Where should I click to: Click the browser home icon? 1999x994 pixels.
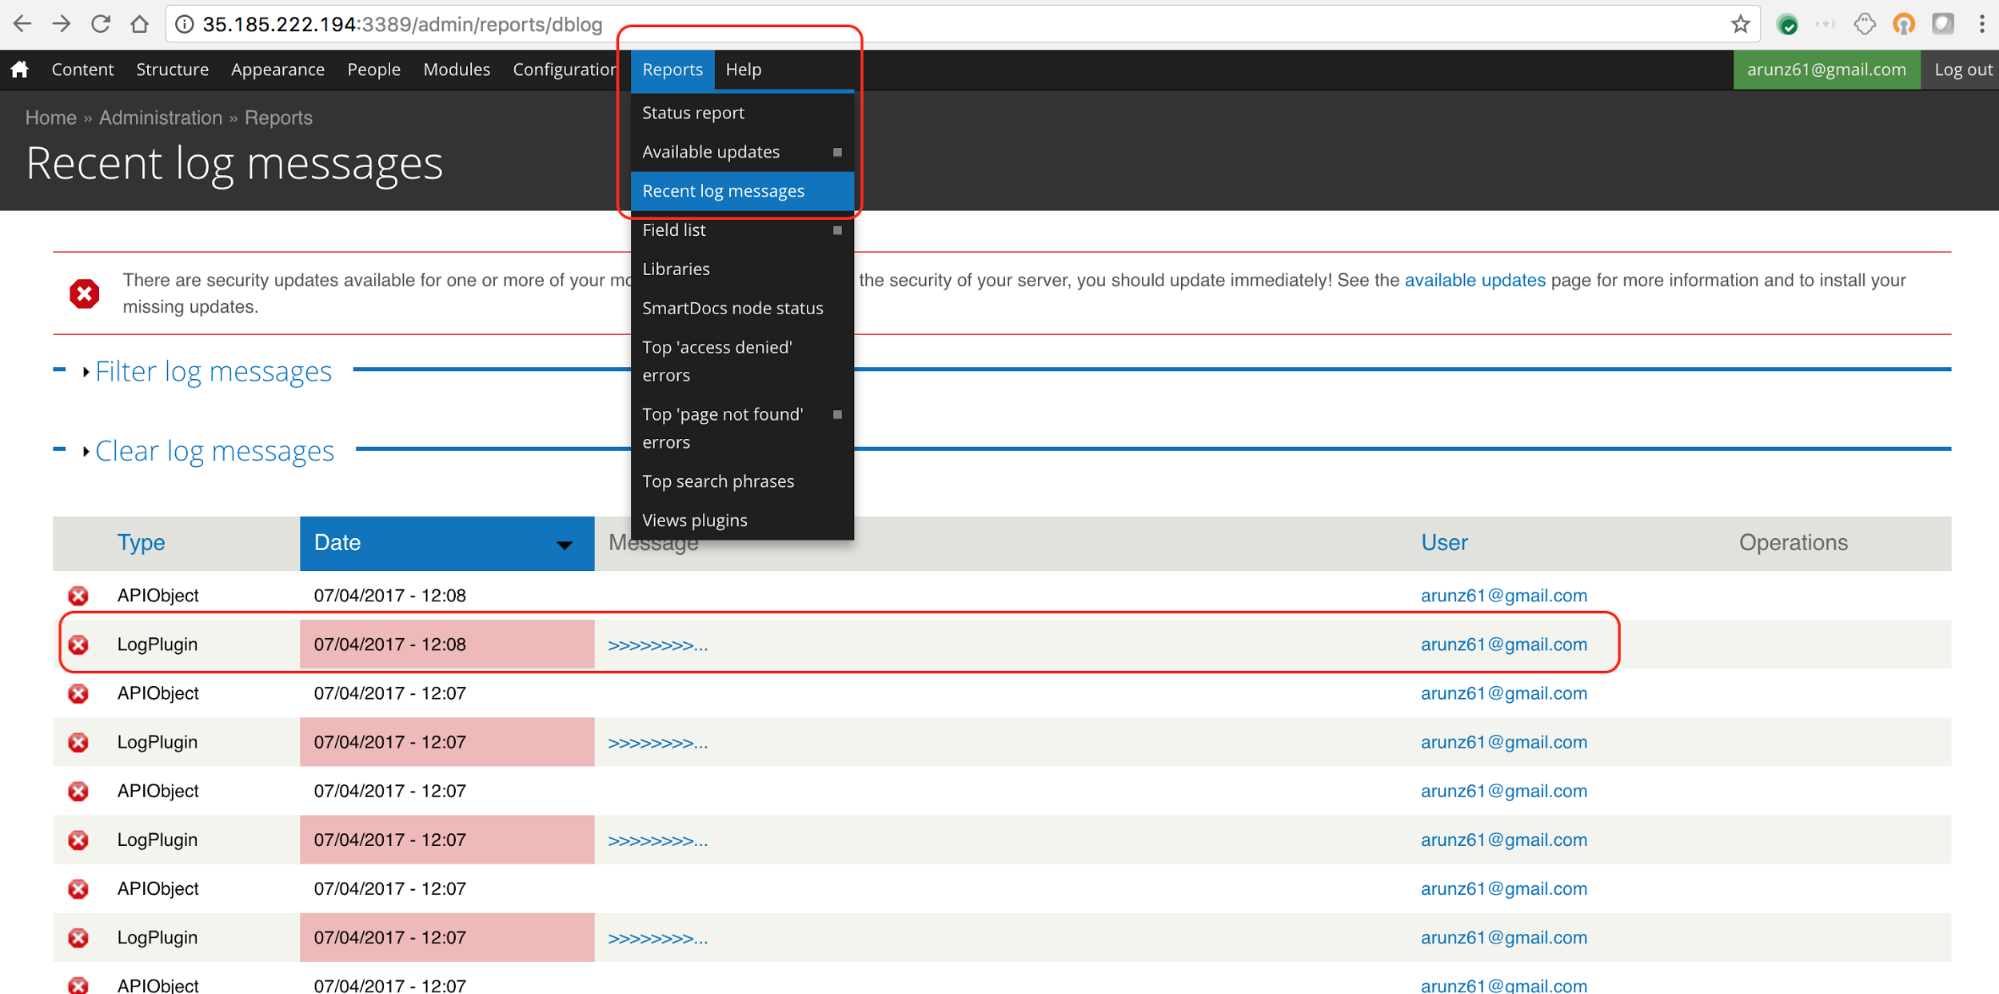click(139, 24)
